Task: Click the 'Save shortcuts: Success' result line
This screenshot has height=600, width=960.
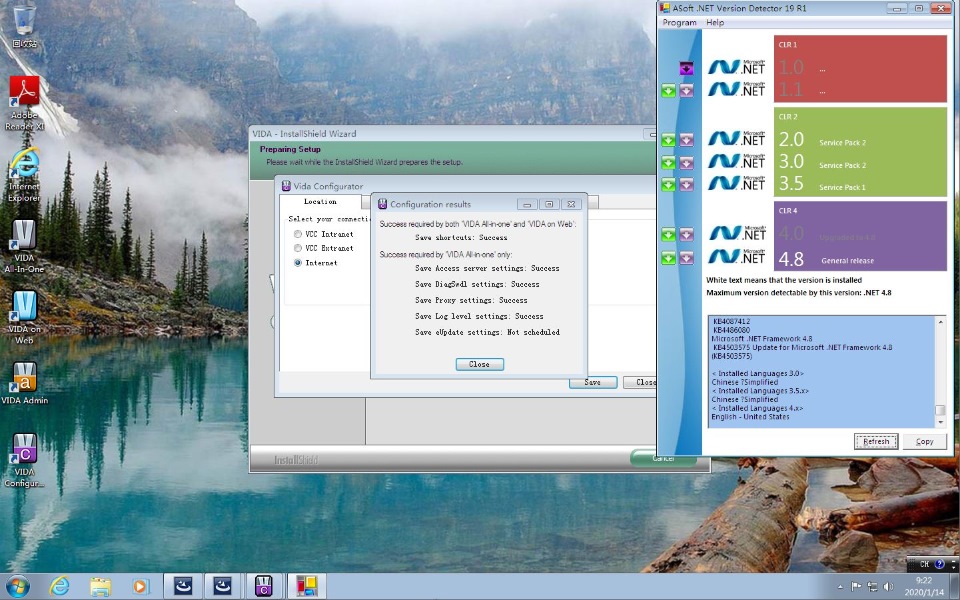Action: tap(460, 238)
